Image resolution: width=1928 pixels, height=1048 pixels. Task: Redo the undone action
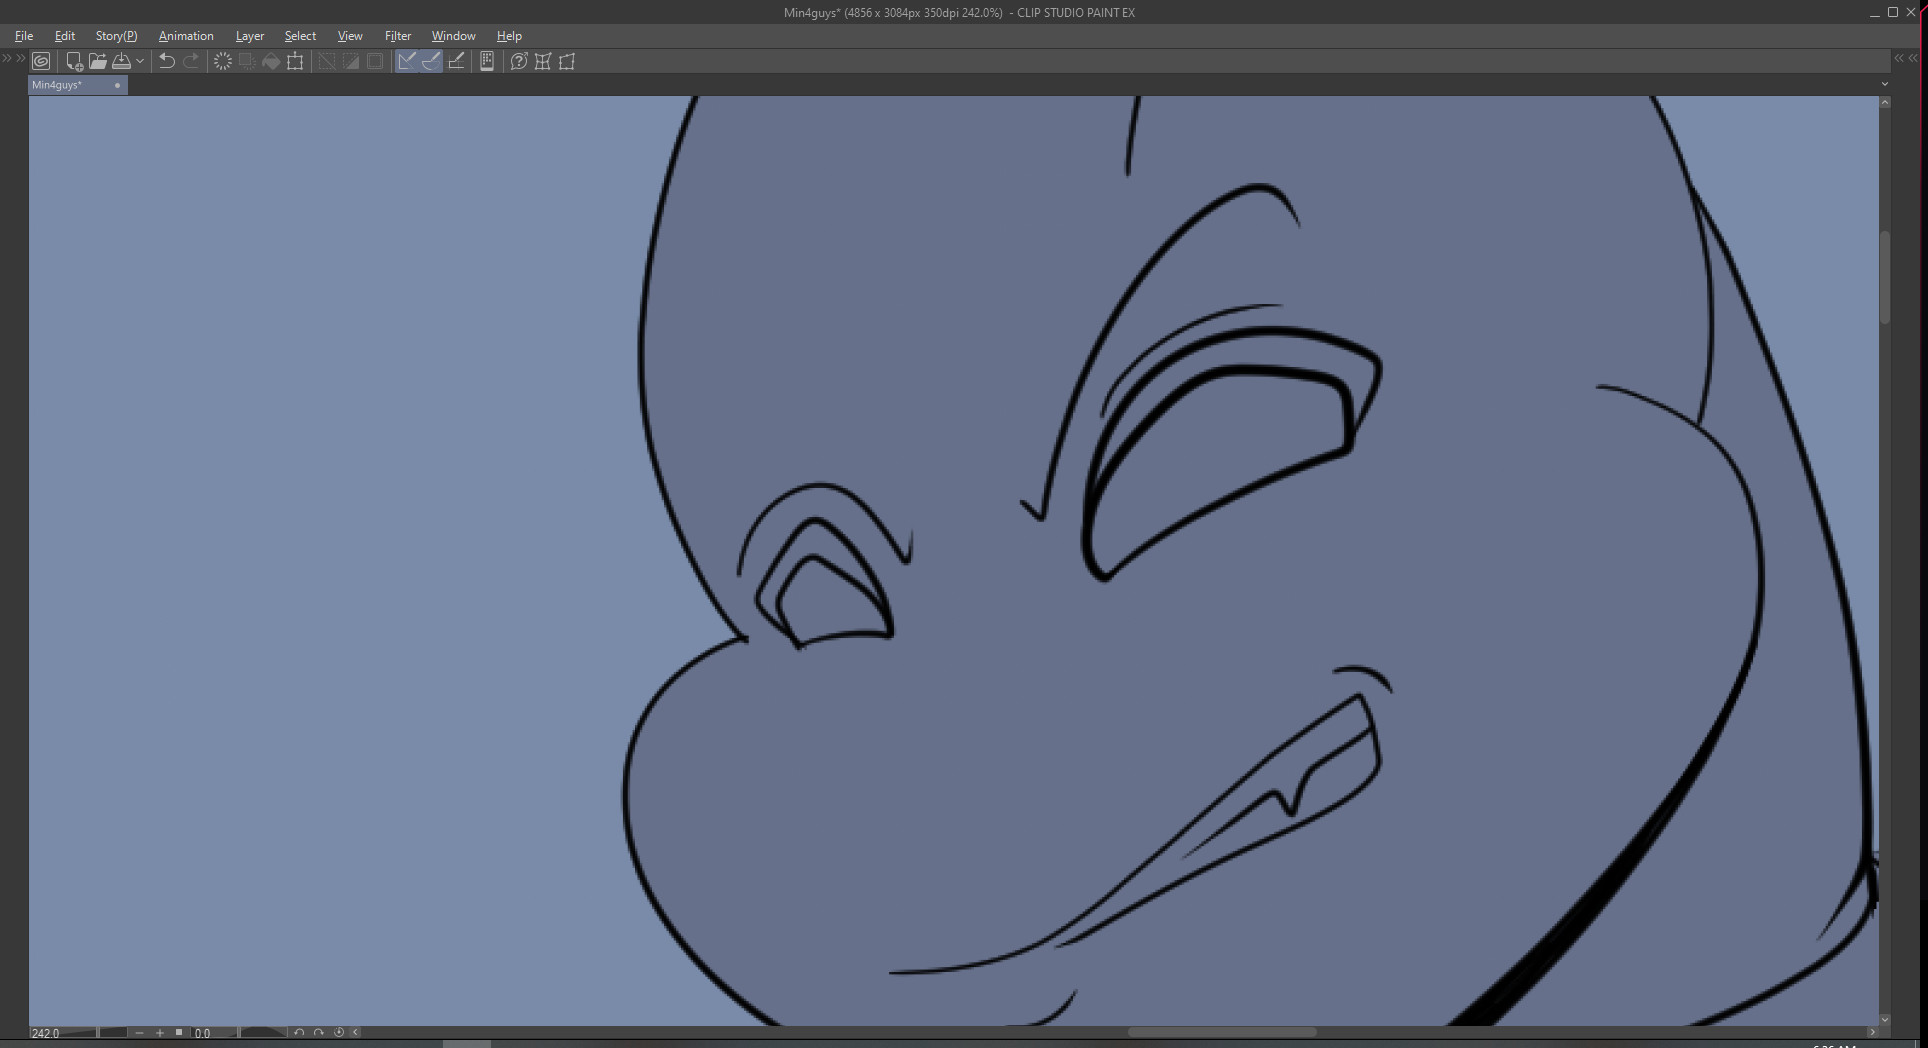coord(191,61)
